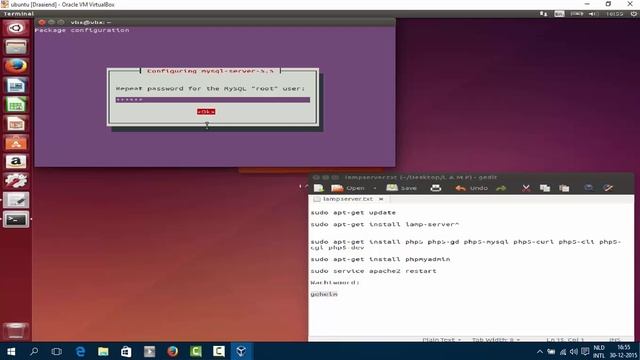Open the Ubuntu Dash search launcher
The width and height of the screenshot is (640, 360).
point(16,28)
